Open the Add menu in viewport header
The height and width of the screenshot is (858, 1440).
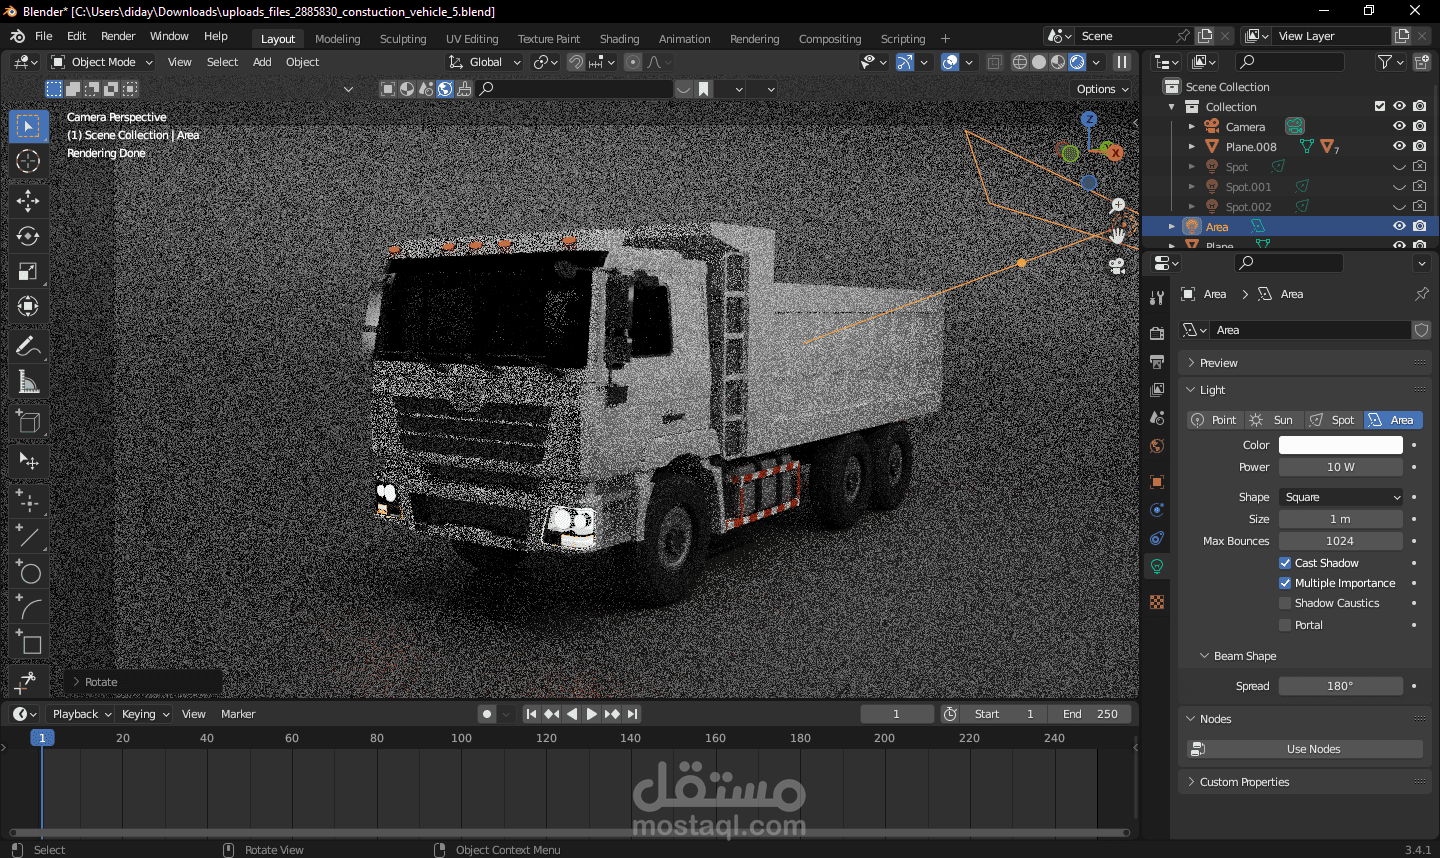coord(262,62)
